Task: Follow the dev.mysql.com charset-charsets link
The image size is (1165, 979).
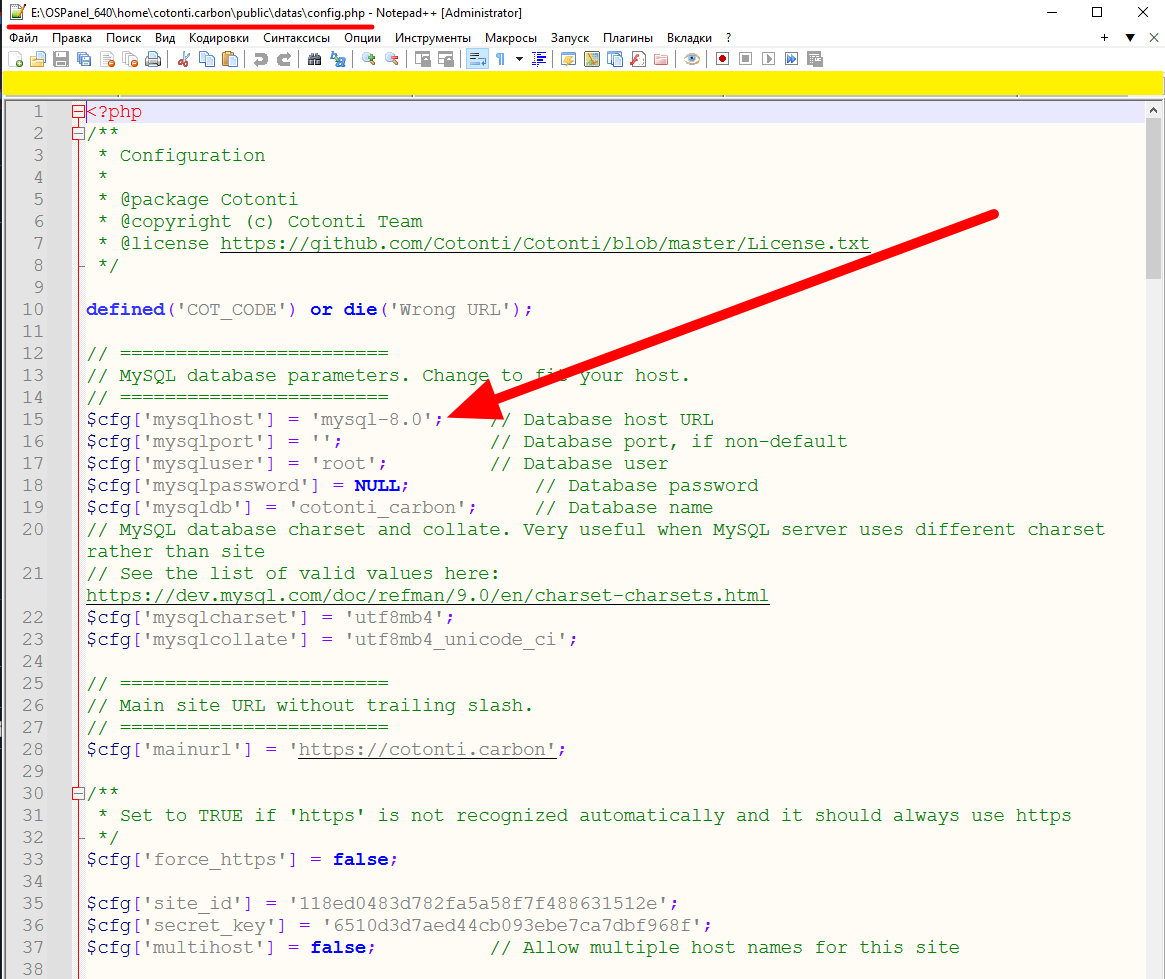Action: 427,596
